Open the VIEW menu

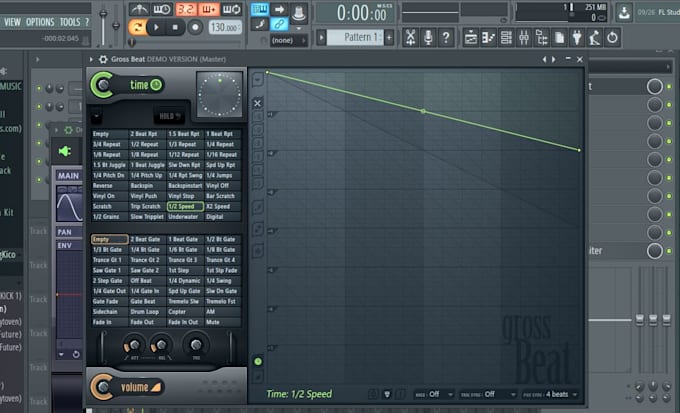[12, 22]
